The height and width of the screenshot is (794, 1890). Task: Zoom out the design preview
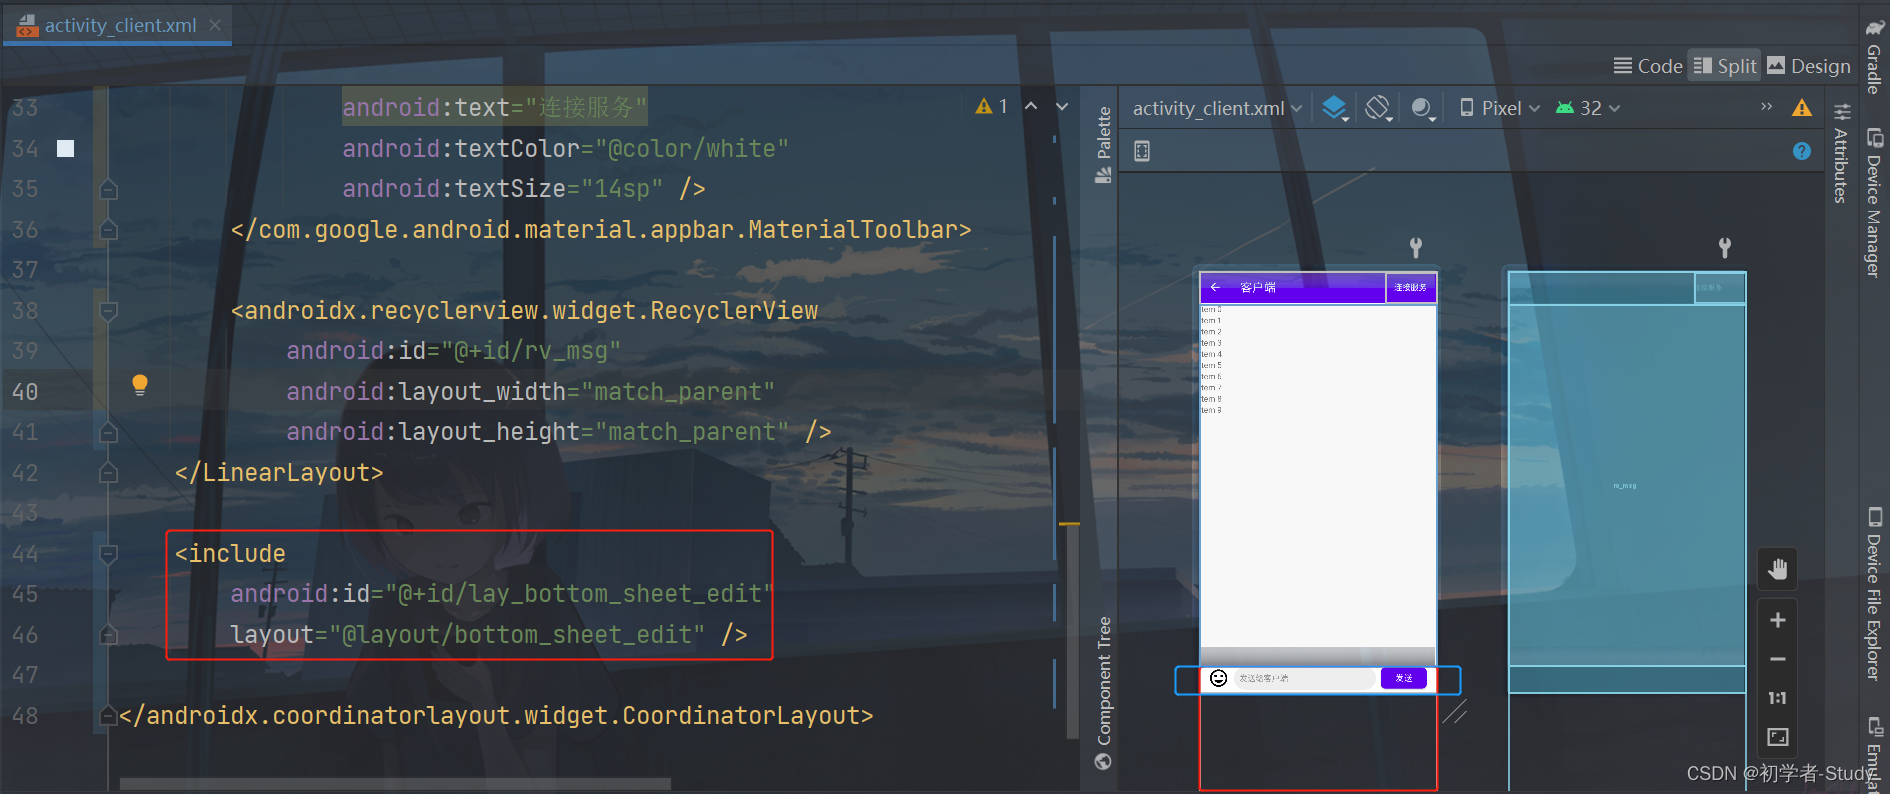pyautogui.click(x=1777, y=659)
